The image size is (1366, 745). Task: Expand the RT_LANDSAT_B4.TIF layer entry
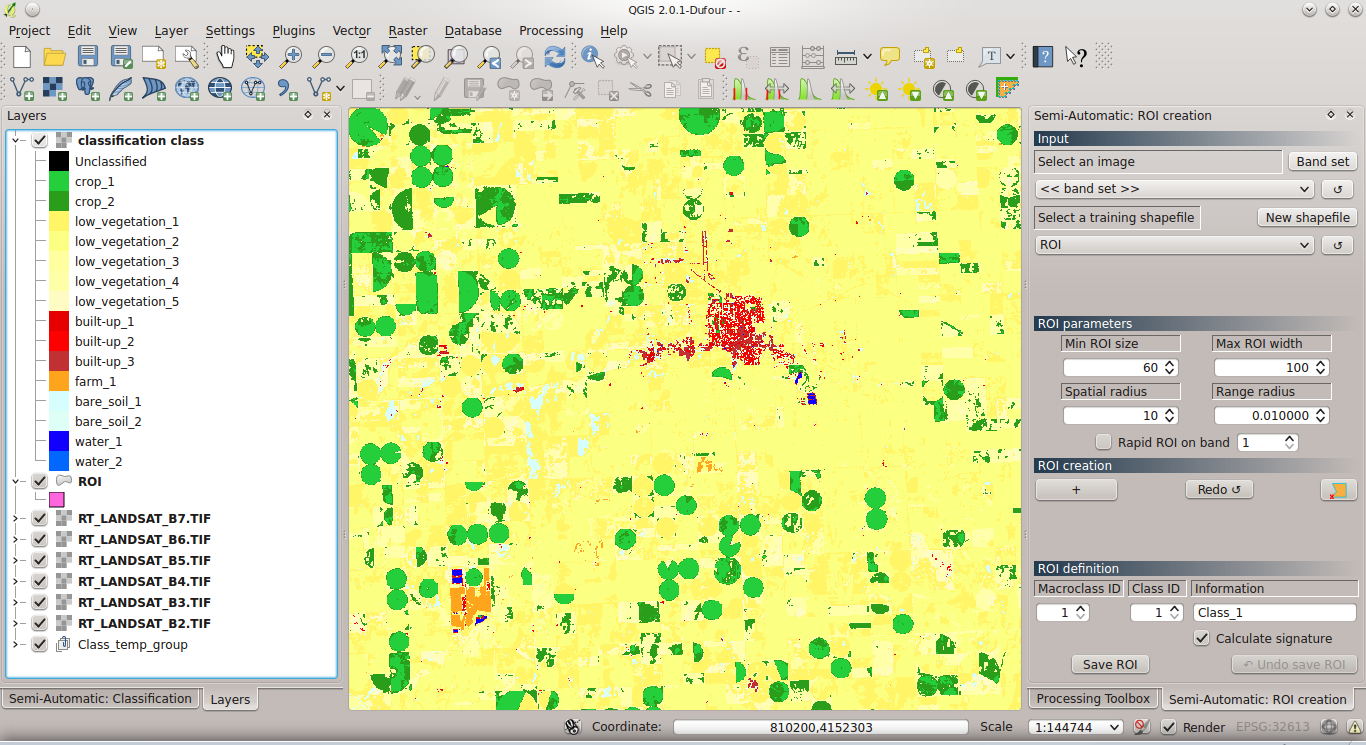click(x=13, y=581)
